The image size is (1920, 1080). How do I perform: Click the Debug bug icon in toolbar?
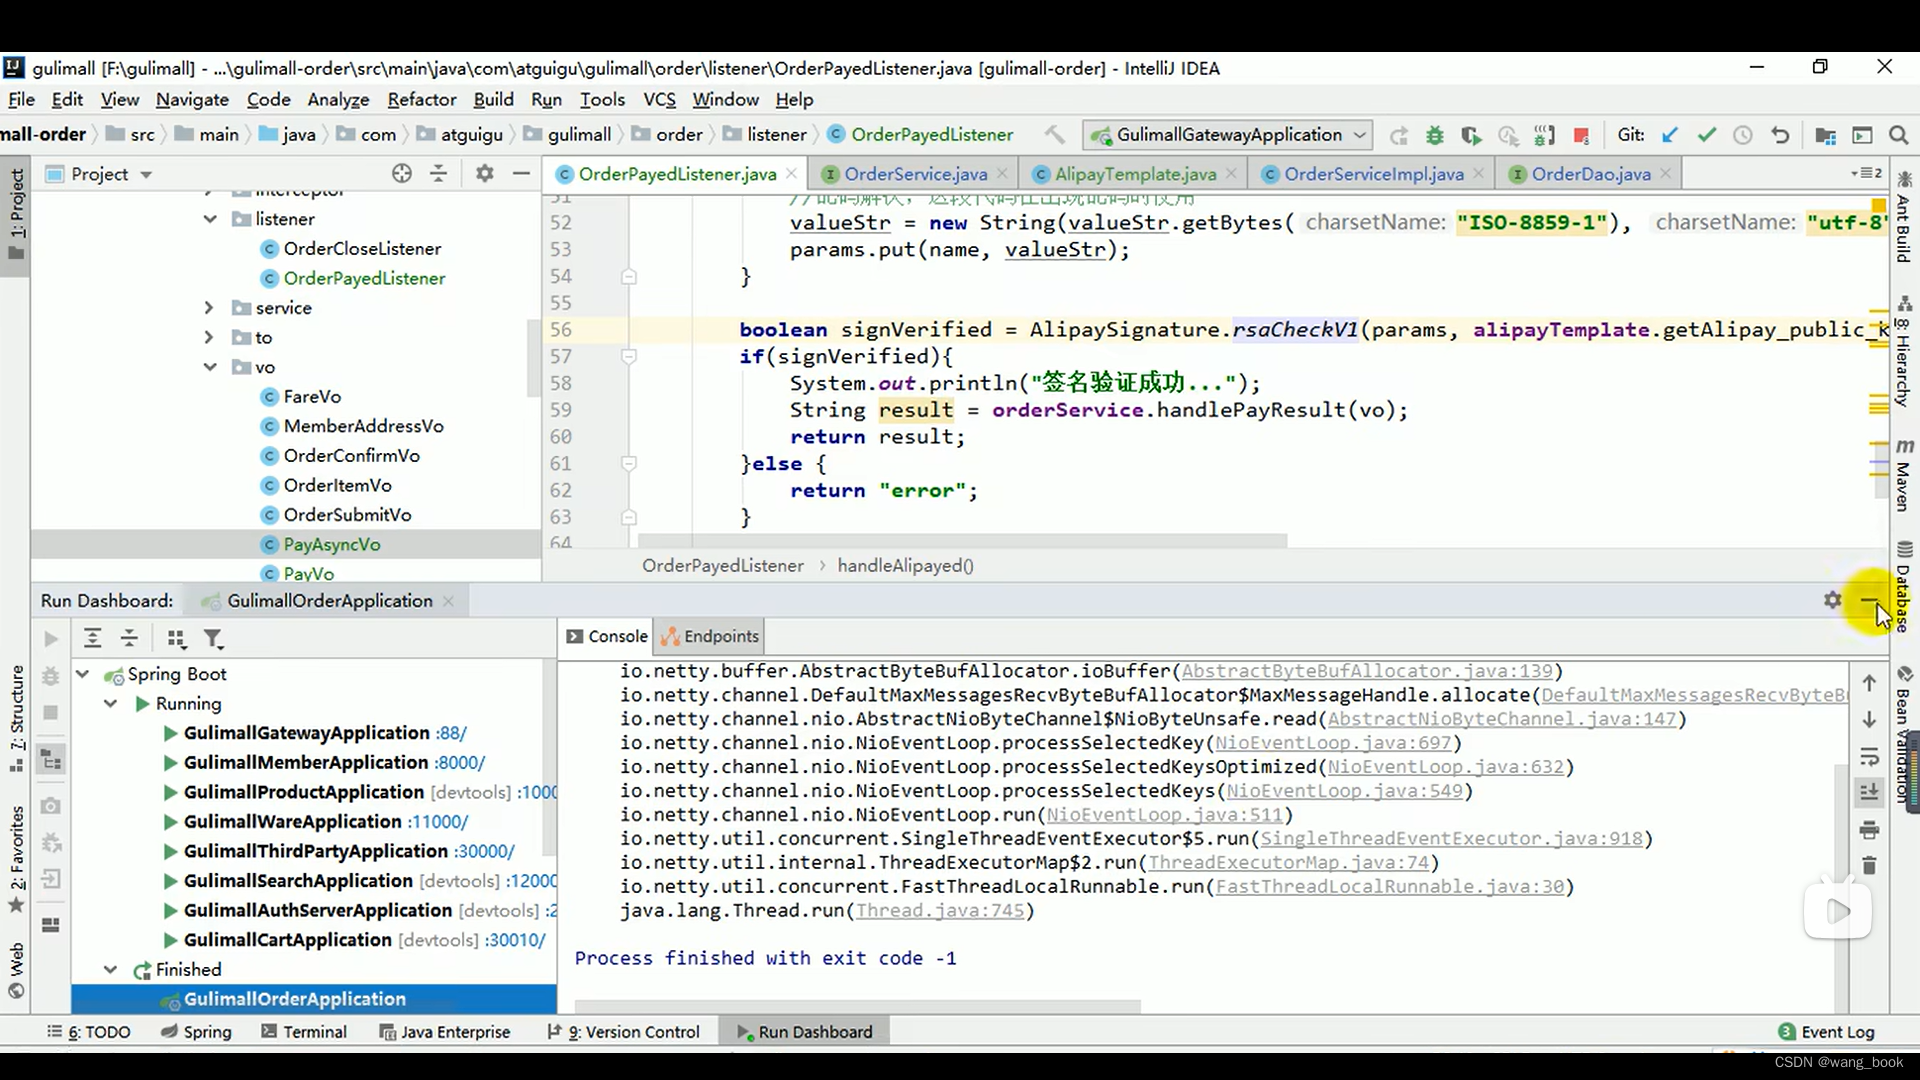[1435, 135]
